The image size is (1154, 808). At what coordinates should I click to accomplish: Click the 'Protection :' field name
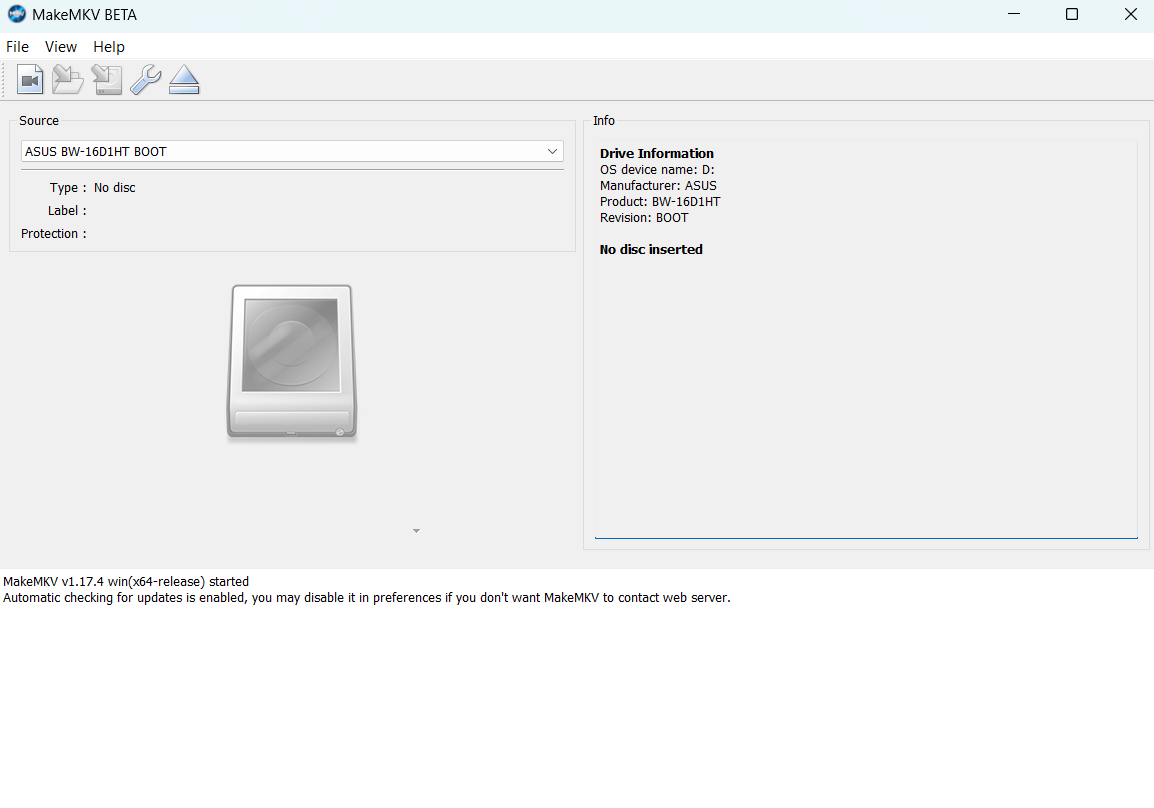coord(54,233)
